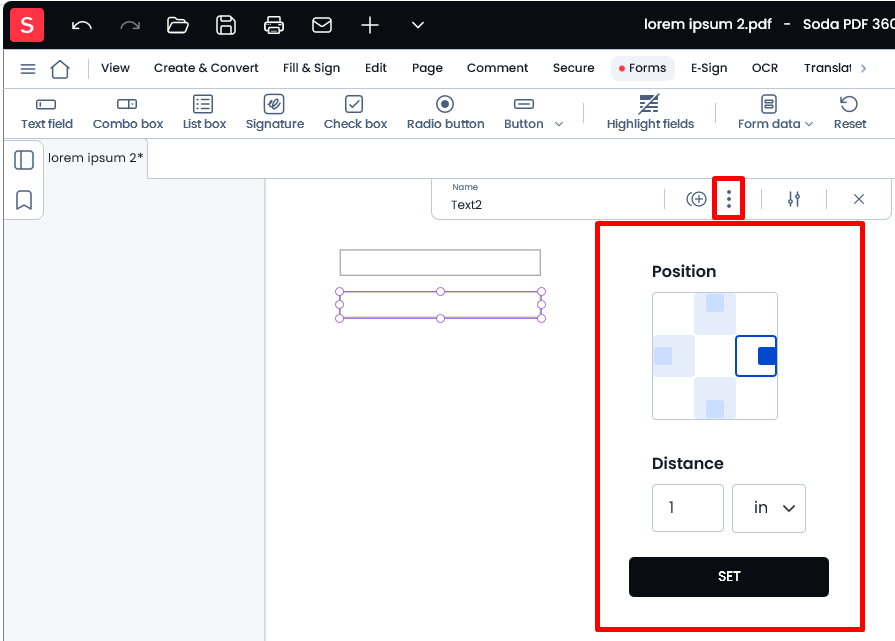Select the Radio button tool
The image size is (895, 641).
click(445, 112)
